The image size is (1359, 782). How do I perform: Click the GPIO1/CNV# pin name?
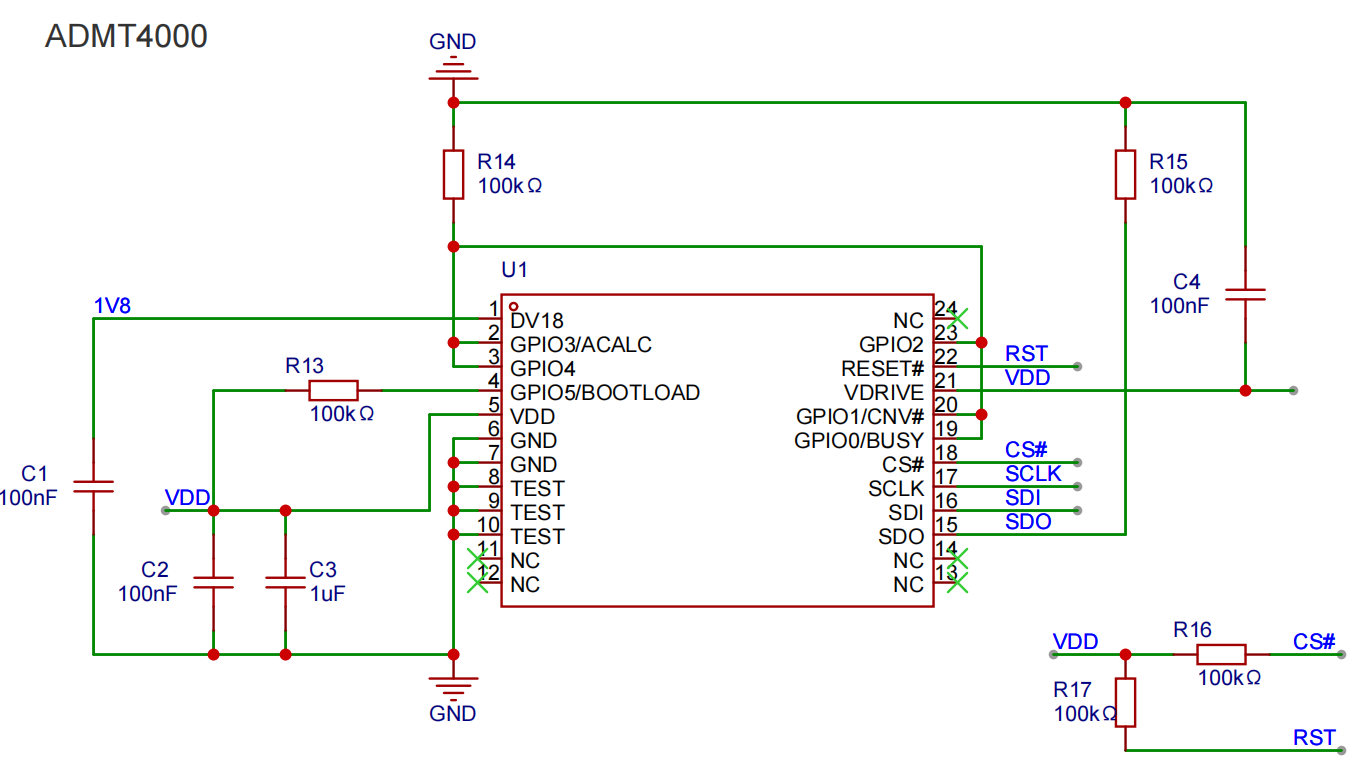coord(860,416)
